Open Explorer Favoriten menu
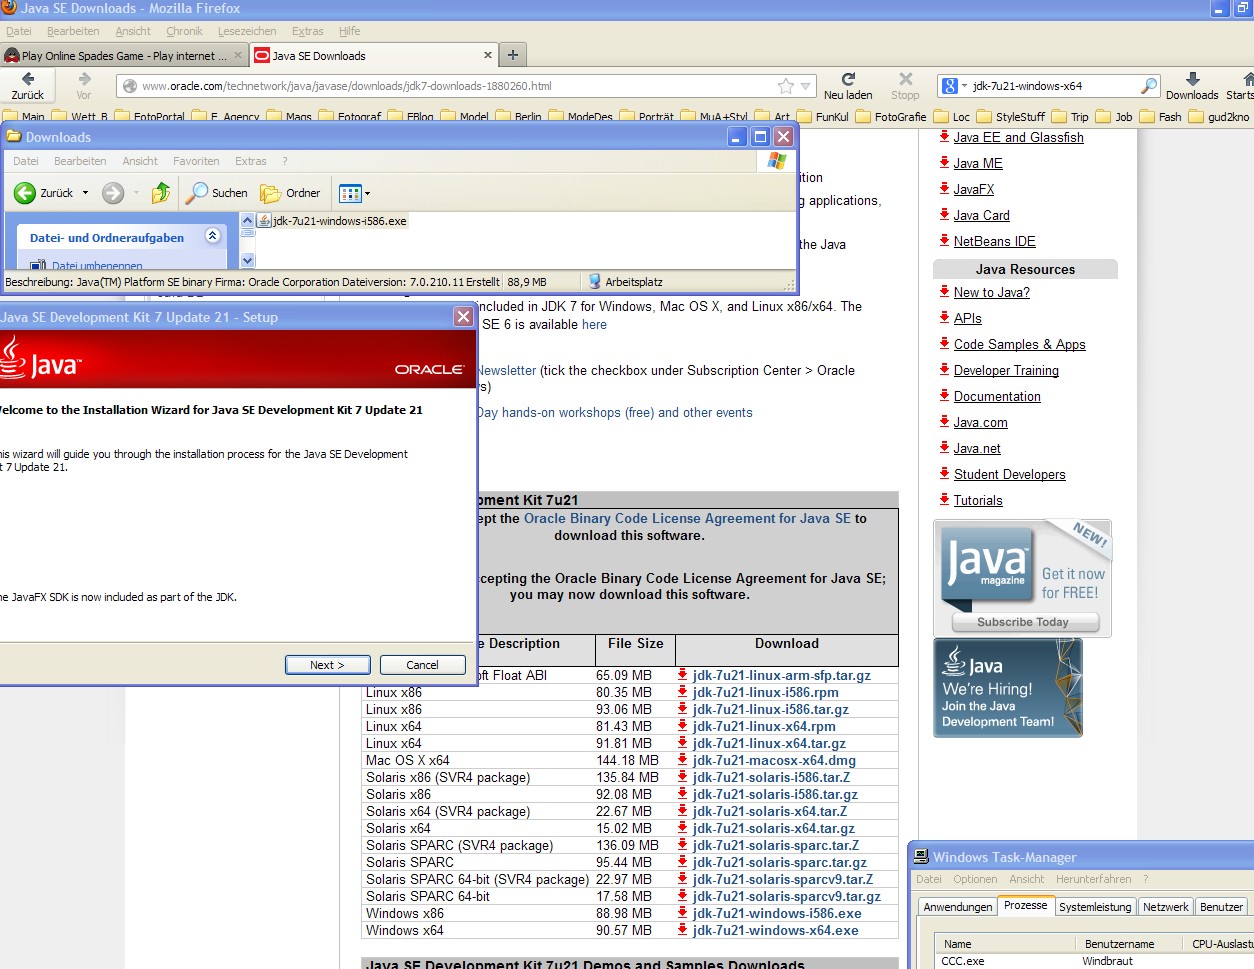This screenshot has width=1254, height=969. (x=196, y=161)
